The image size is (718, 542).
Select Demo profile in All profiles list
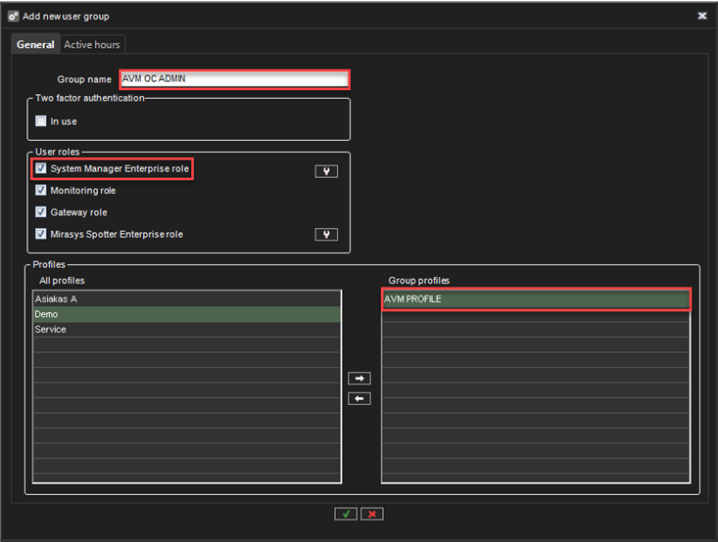click(x=187, y=314)
